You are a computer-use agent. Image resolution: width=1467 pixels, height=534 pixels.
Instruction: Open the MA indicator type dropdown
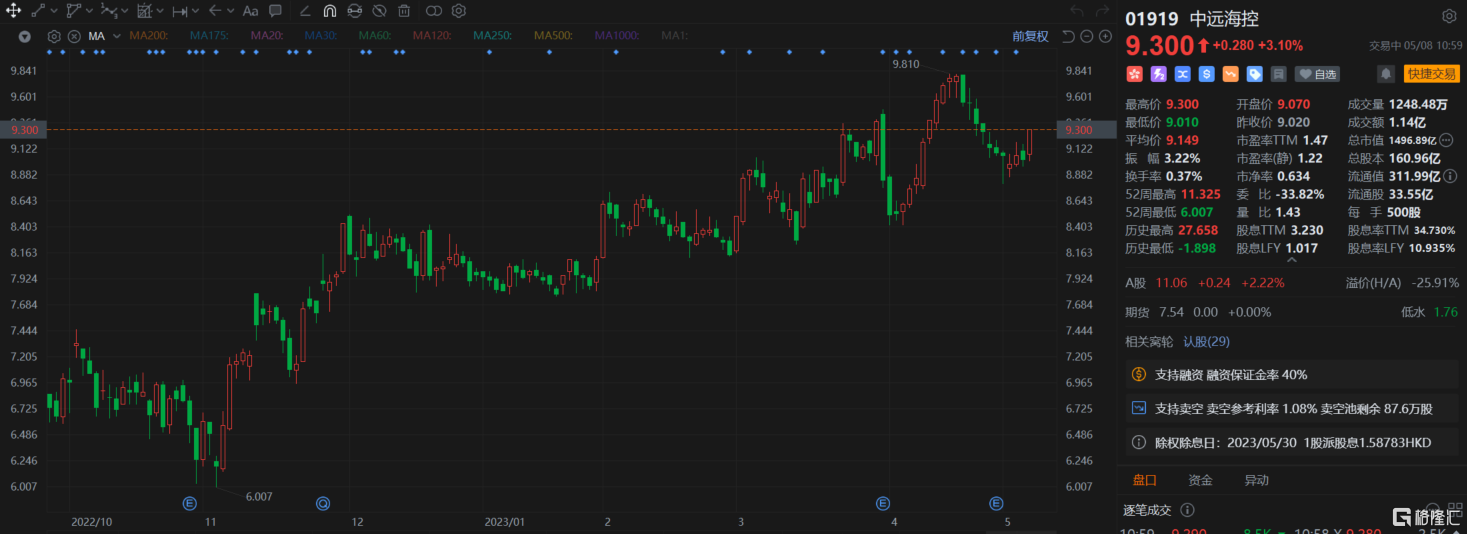(117, 36)
